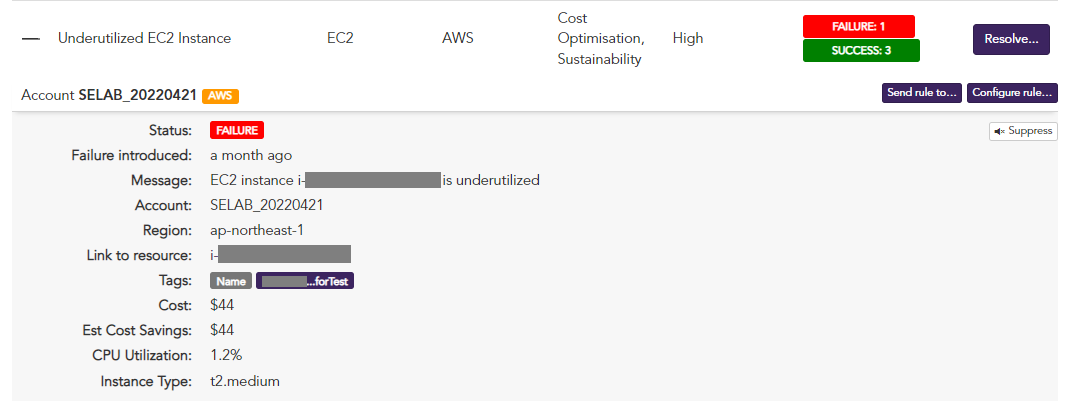Click the red FAILURE: 1 badge
The image size is (1069, 401).
[x=858, y=26]
